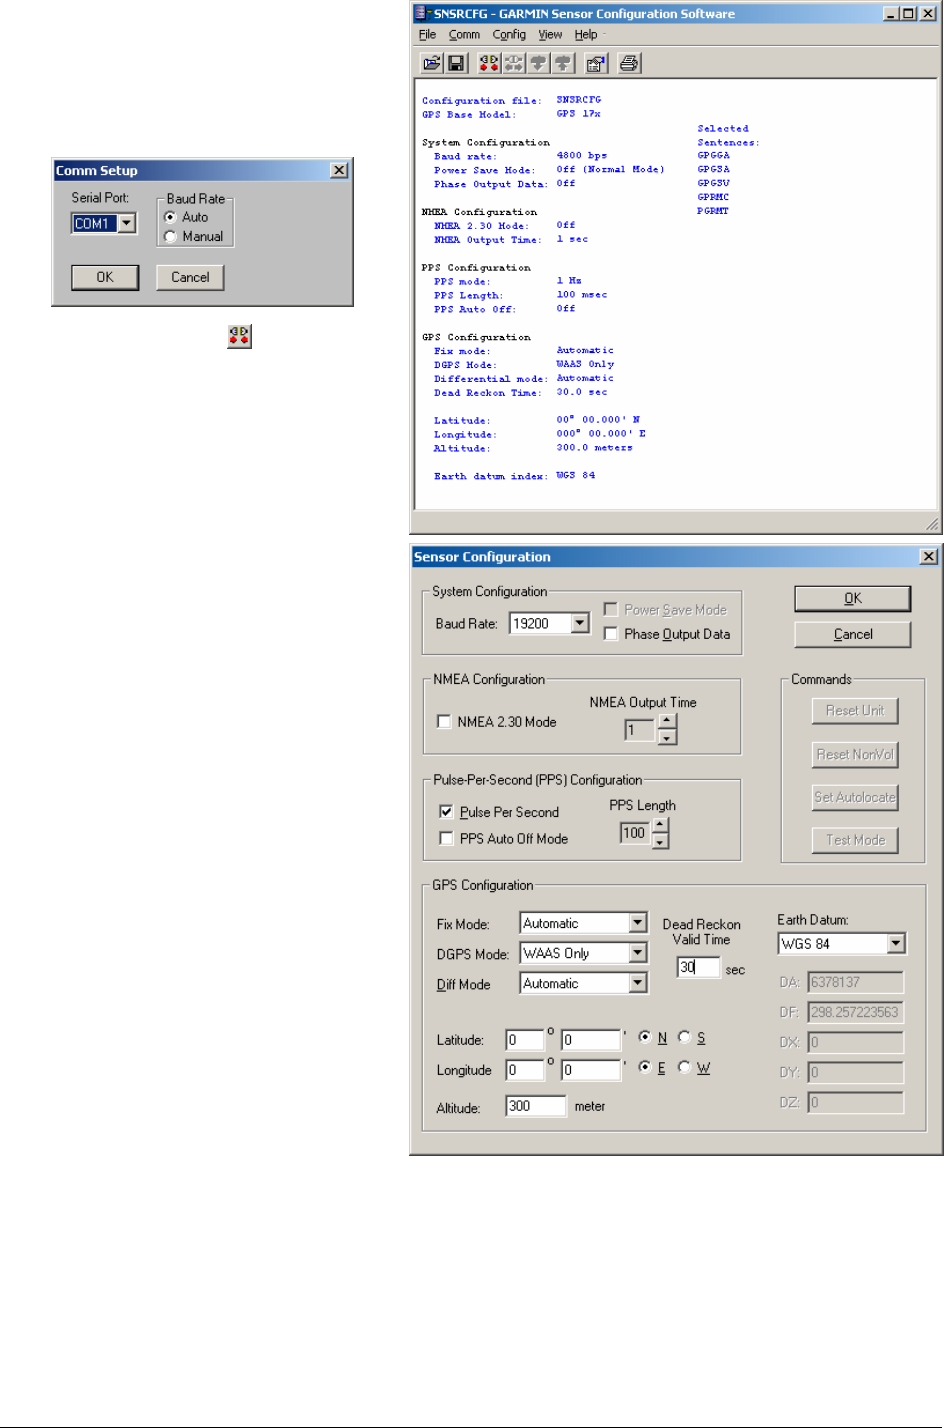
Task: Click the Open file toolbar icon
Action: pos(432,64)
